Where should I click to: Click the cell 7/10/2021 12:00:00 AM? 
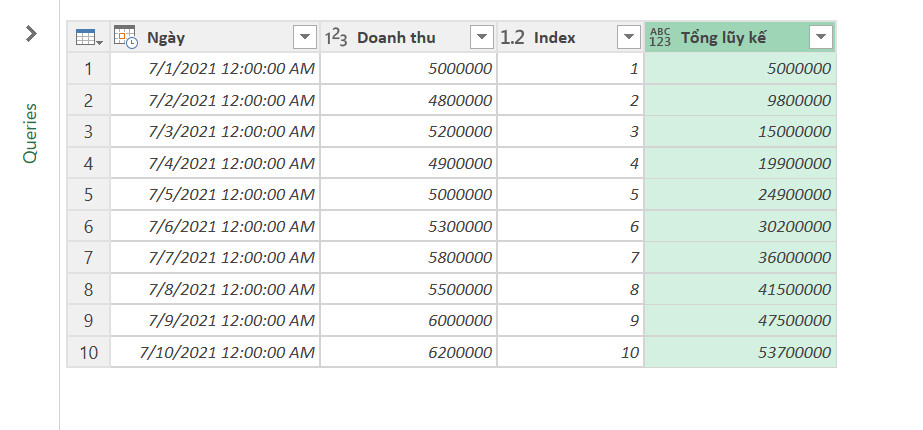pyautogui.click(x=215, y=352)
